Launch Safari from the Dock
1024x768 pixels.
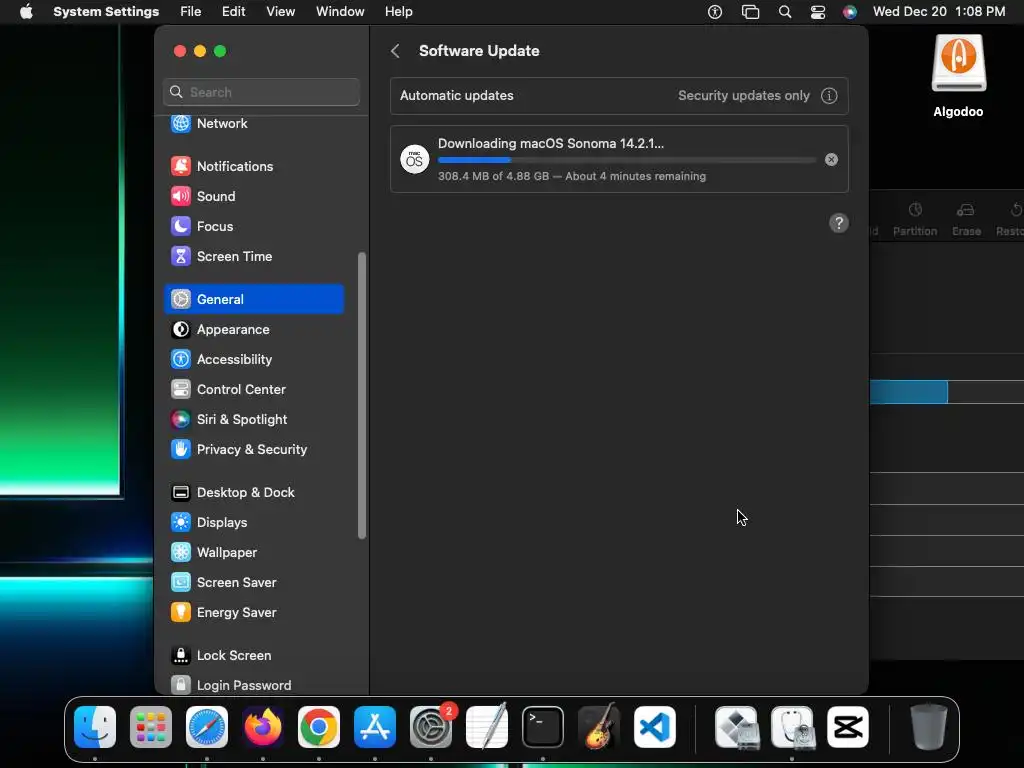[x=207, y=727]
